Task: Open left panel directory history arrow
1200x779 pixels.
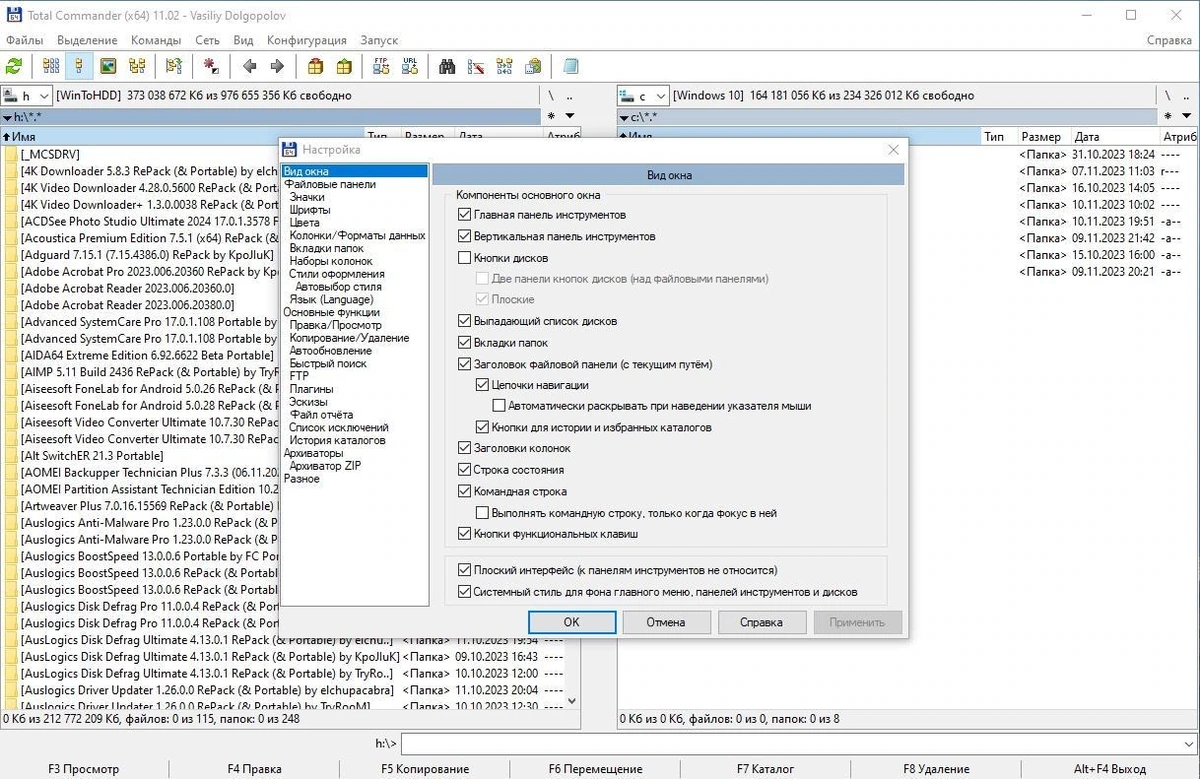Action: click(x=570, y=117)
